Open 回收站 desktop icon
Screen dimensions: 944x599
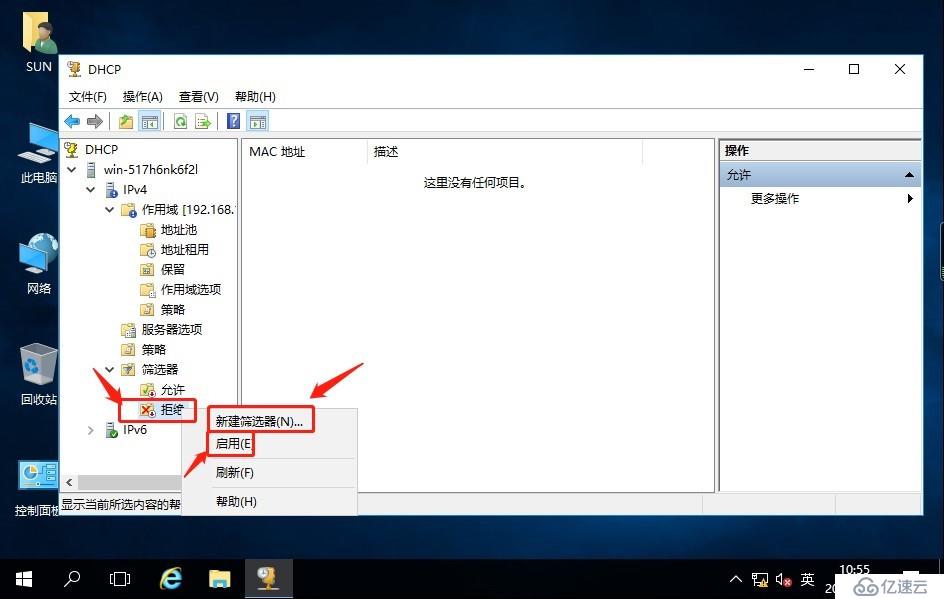point(39,374)
